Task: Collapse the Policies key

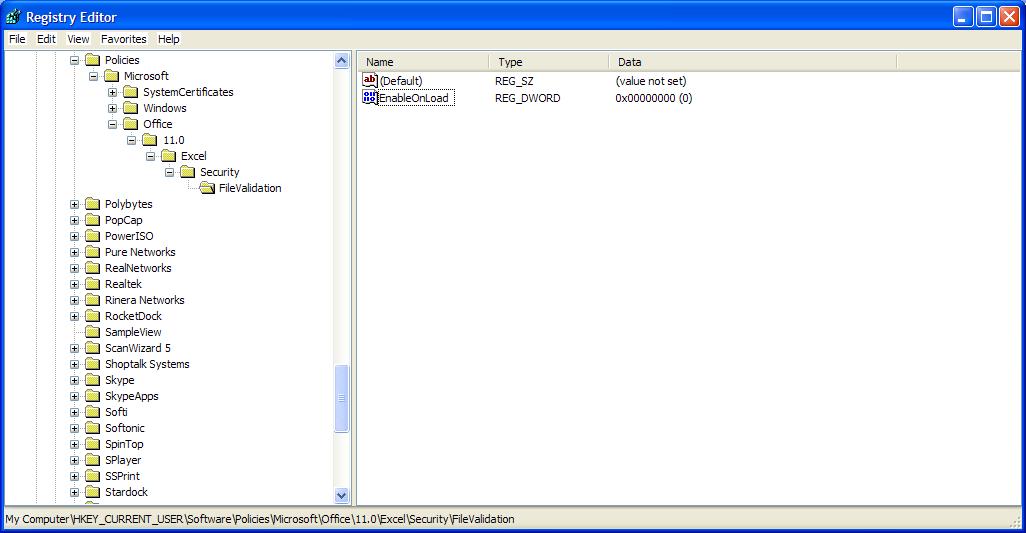Action: click(75, 60)
